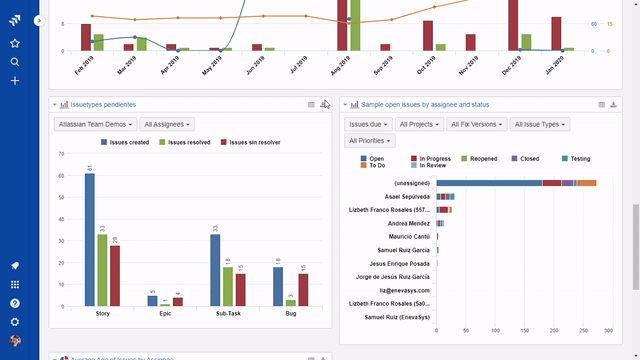Click the unassigned To Do orange segment
Viewport: 640px width, 360px height.
point(587,183)
